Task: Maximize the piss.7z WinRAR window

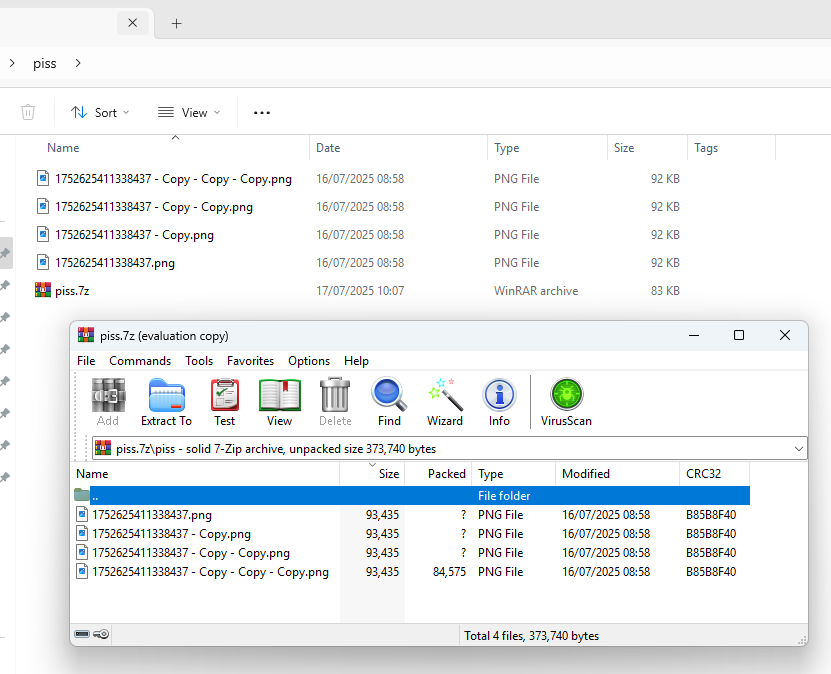Action: (x=739, y=335)
